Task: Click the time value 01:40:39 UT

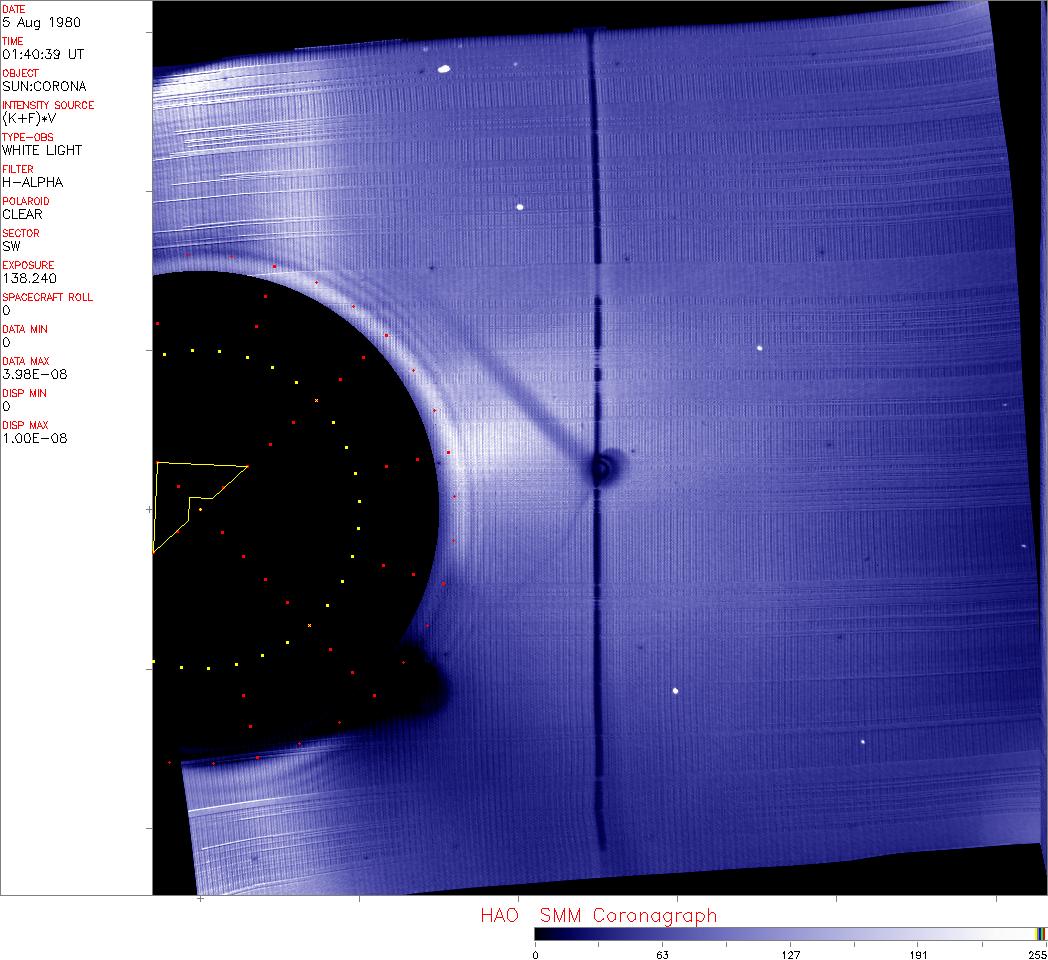Action: (42, 54)
